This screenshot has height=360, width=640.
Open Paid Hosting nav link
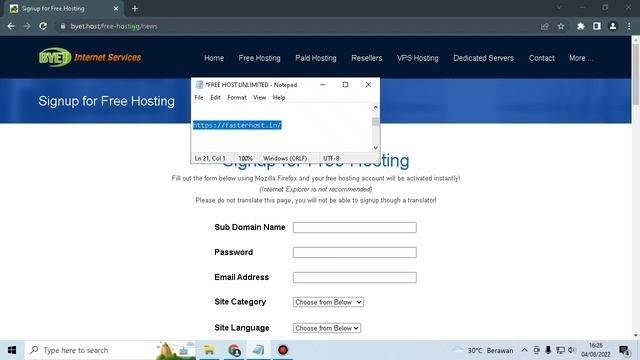click(316, 58)
